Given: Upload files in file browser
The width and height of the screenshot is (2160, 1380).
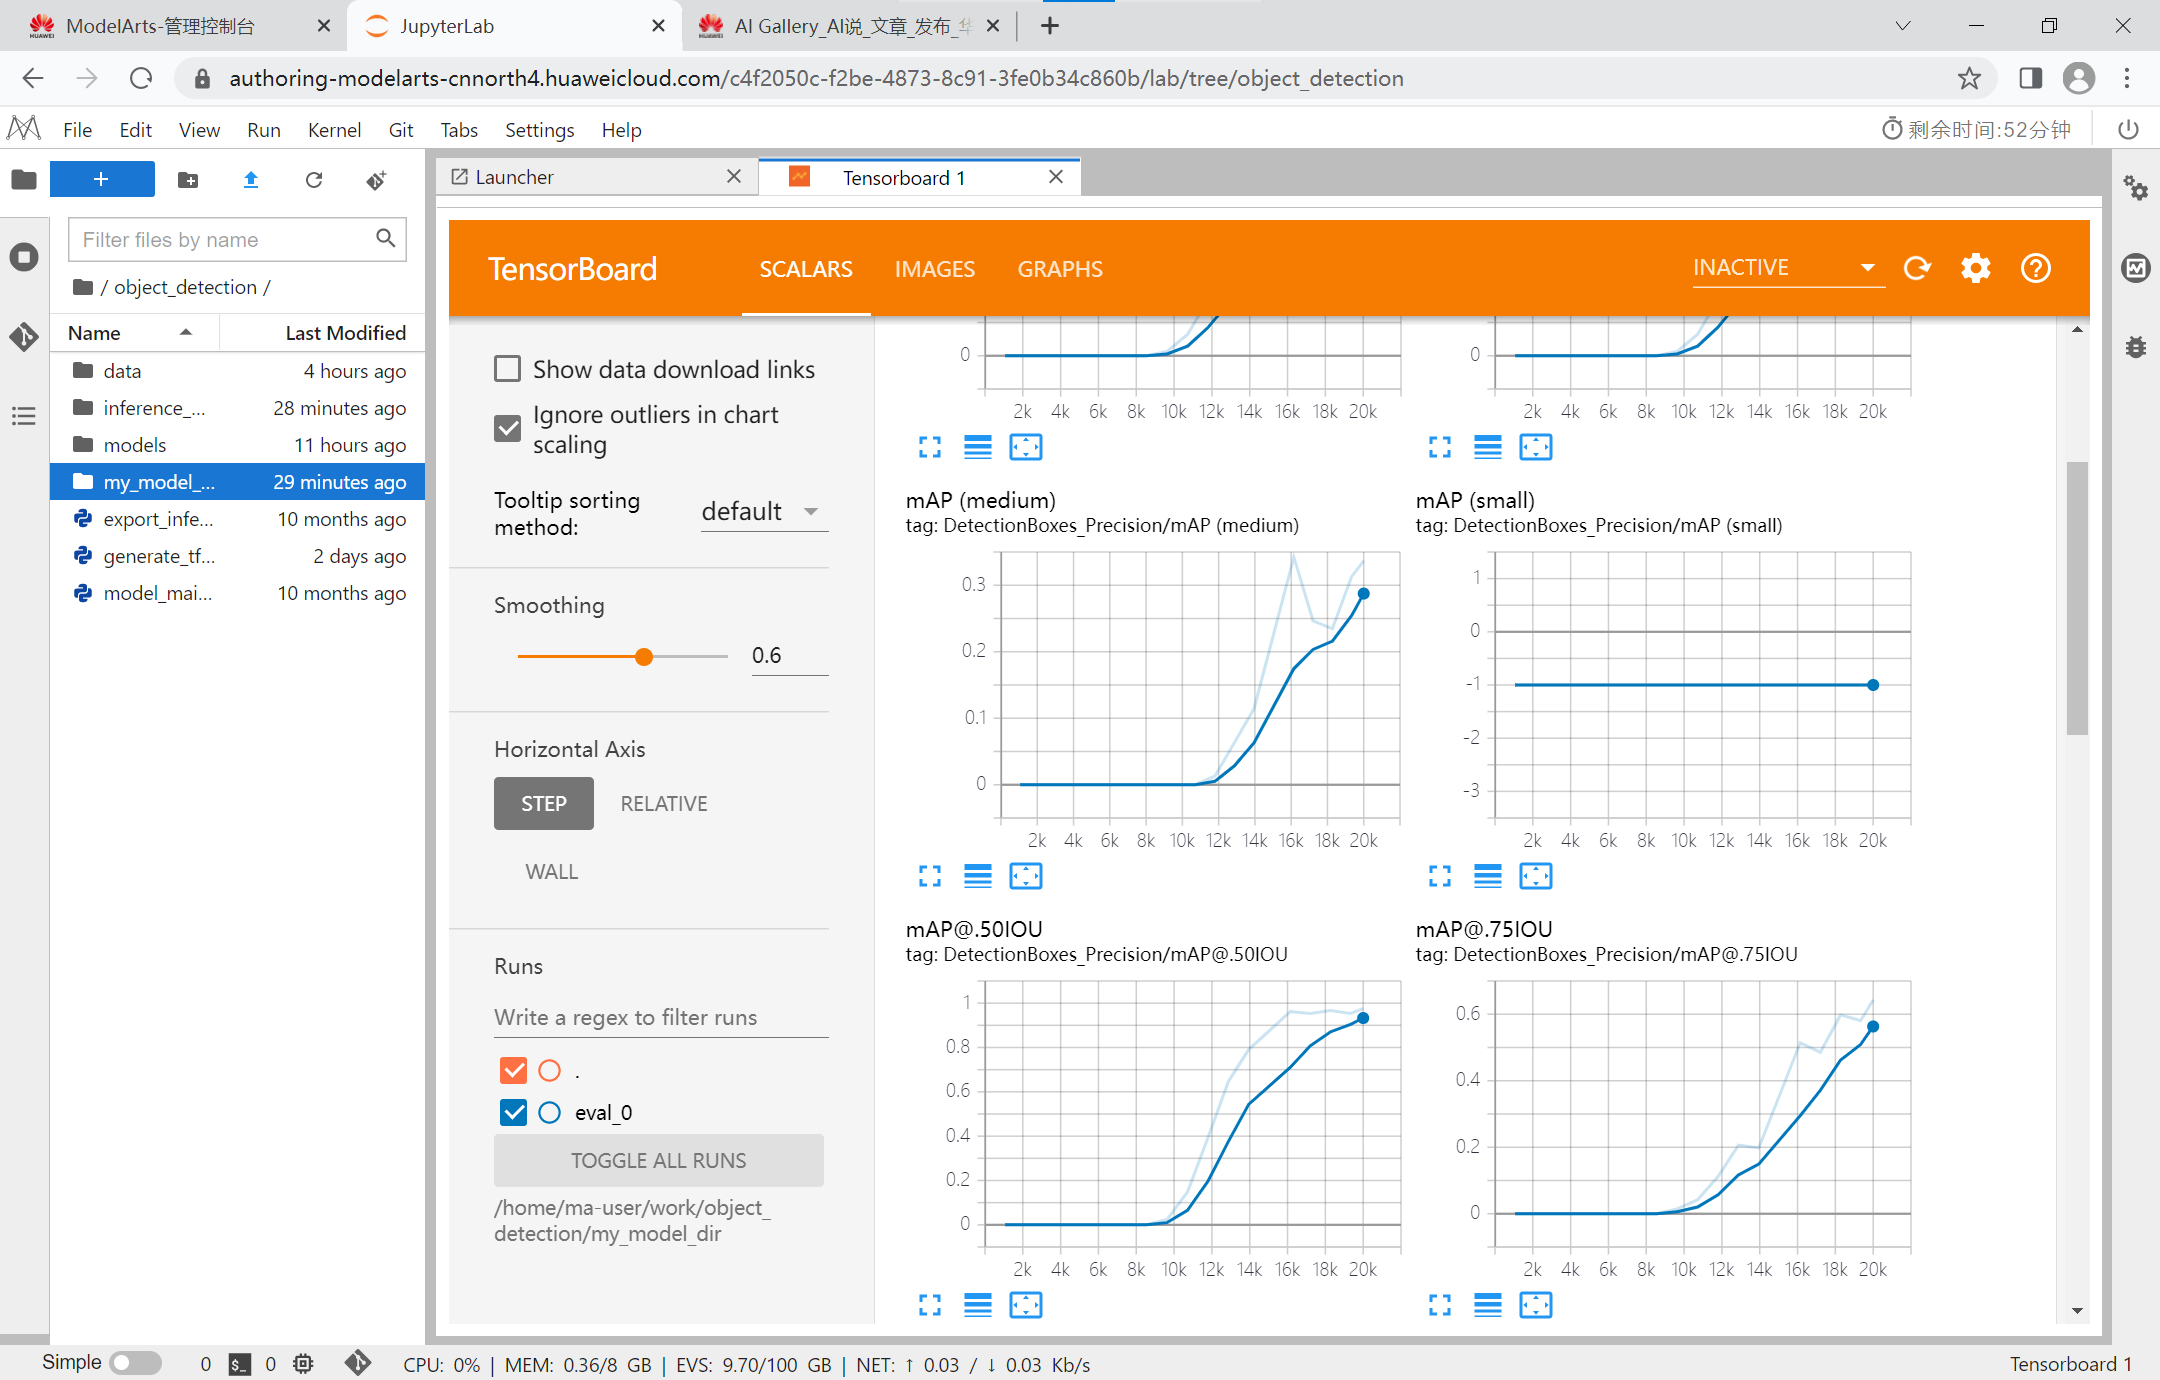Looking at the screenshot, I should [251, 180].
